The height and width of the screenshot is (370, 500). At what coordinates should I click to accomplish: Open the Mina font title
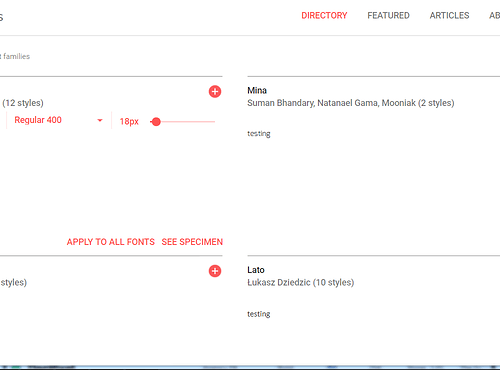[x=257, y=90]
